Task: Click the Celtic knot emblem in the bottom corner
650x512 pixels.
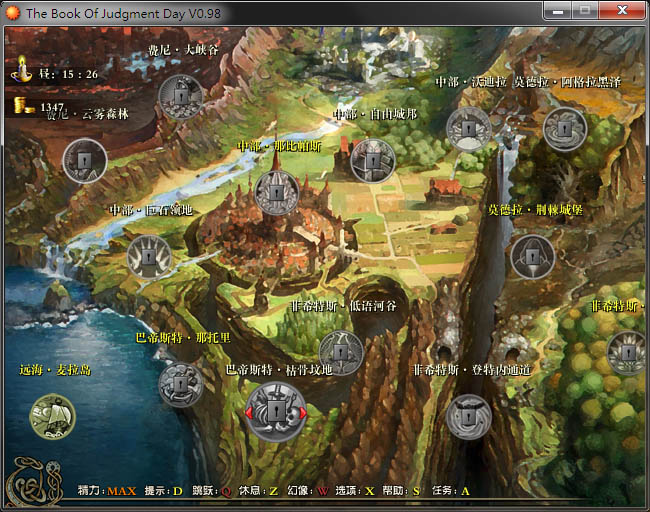Action: (34, 481)
